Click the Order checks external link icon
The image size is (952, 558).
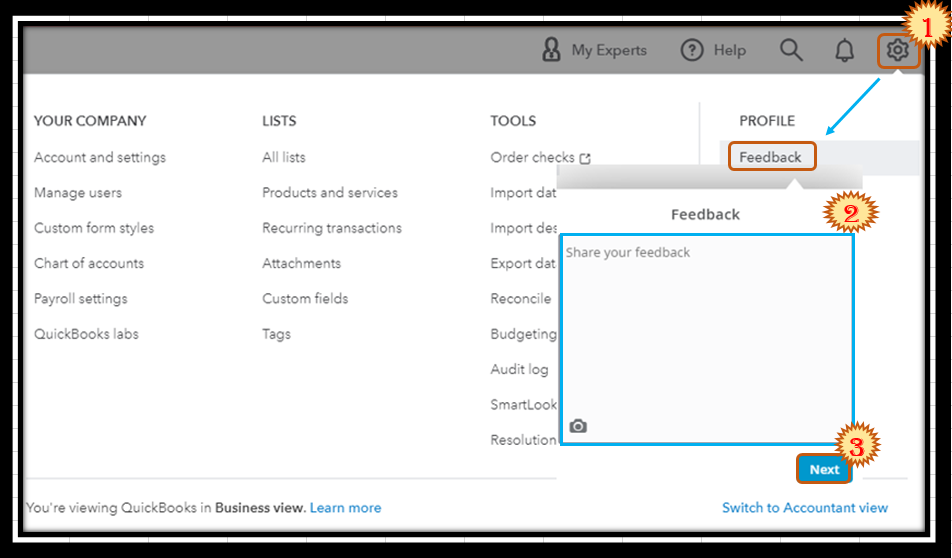click(x=585, y=158)
